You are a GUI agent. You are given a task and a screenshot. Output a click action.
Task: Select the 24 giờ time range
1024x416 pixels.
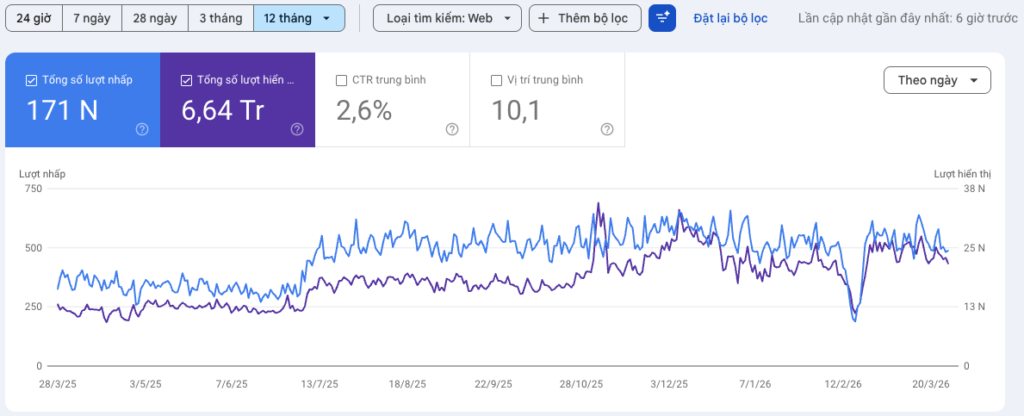click(33, 18)
